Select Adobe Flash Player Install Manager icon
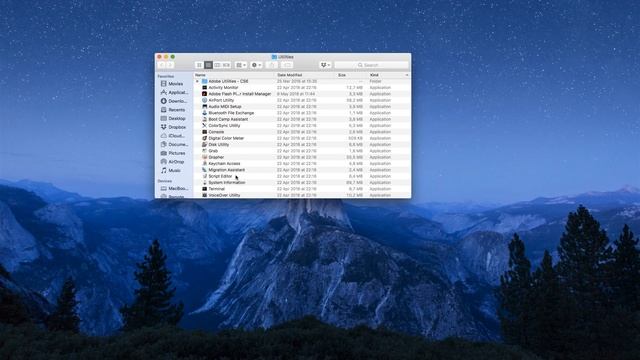The image size is (640, 360). pyautogui.click(x=204, y=94)
